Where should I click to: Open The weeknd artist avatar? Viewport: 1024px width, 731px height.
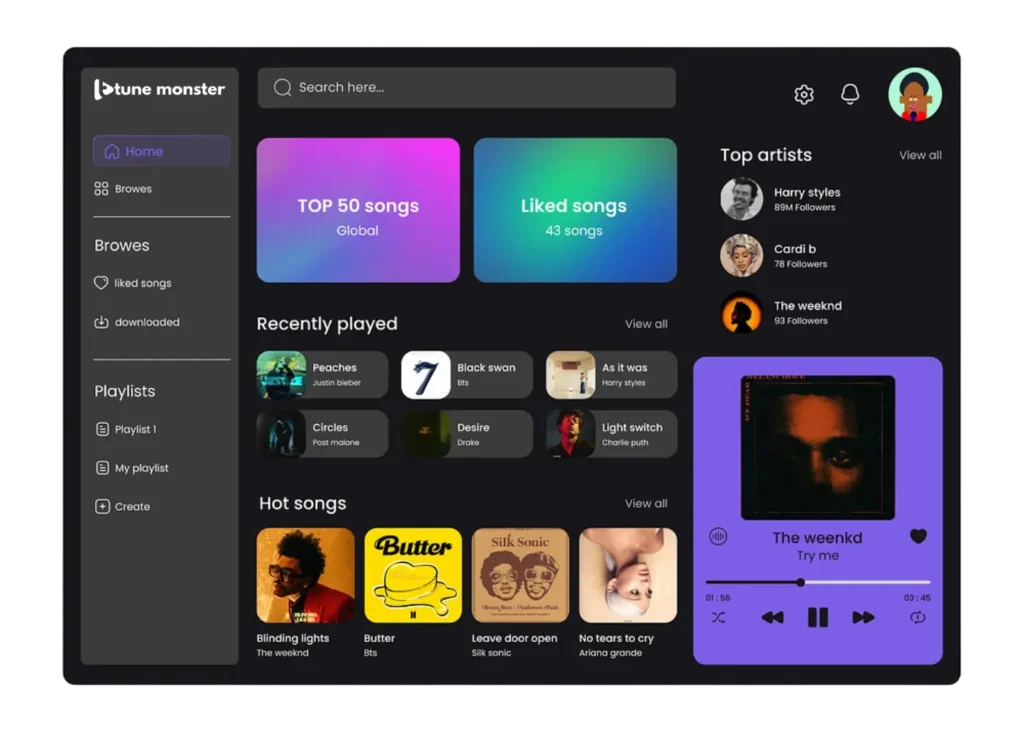click(741, 312)
